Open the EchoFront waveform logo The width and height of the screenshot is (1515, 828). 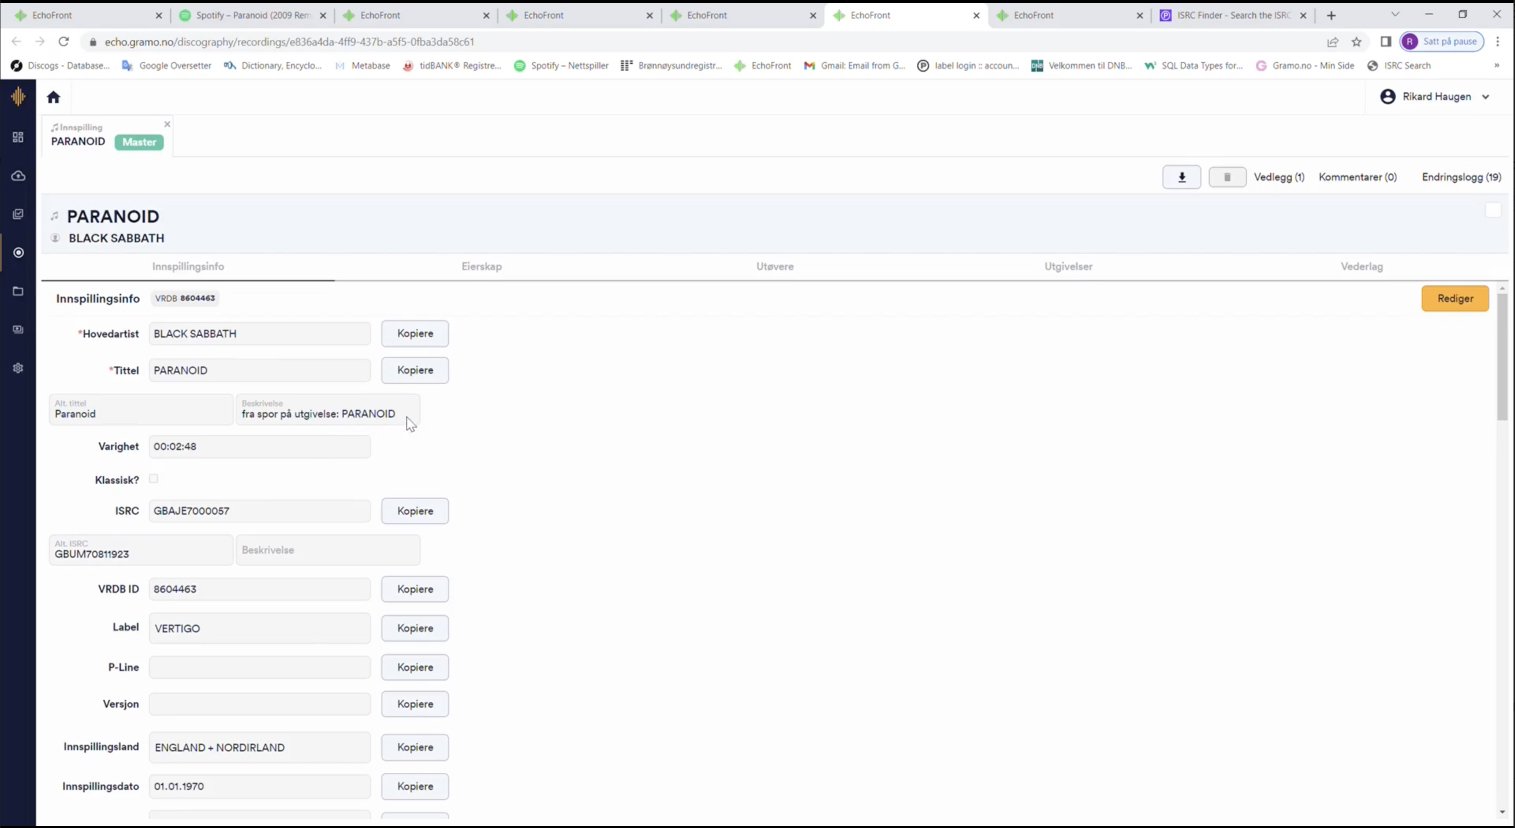pos(18,96)
